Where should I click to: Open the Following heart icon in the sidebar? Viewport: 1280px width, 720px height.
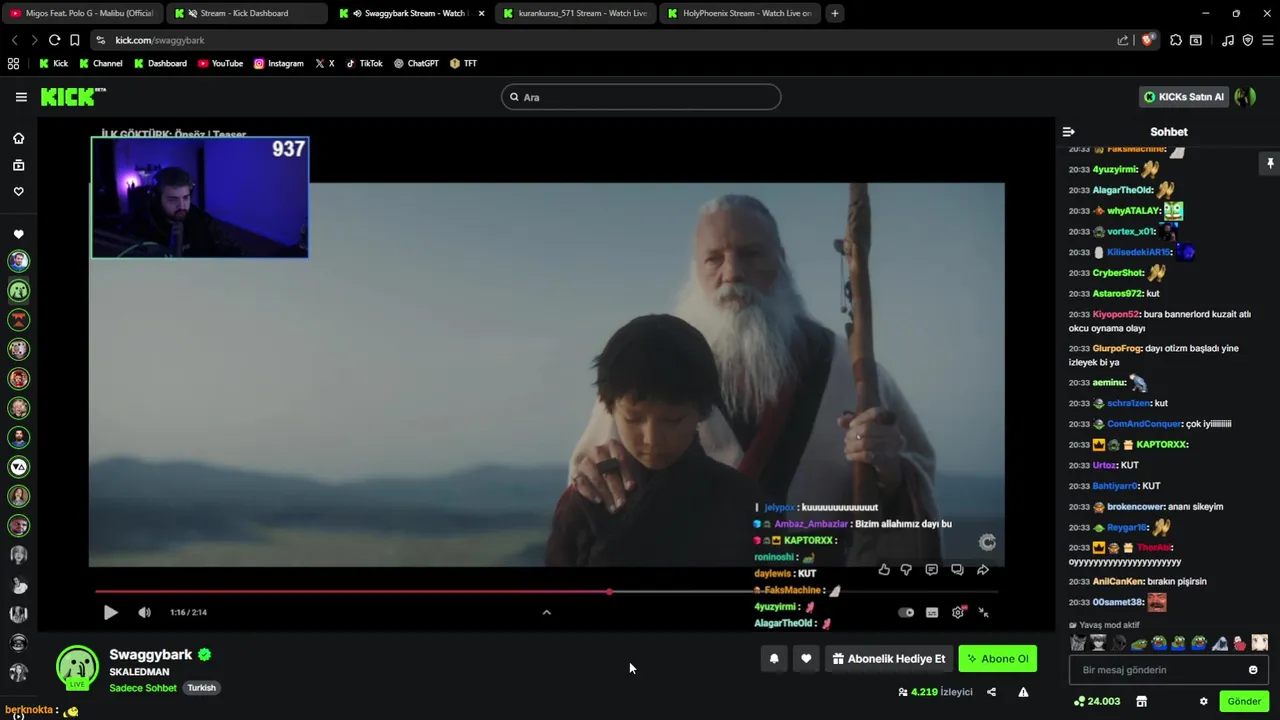click(18, 192)
